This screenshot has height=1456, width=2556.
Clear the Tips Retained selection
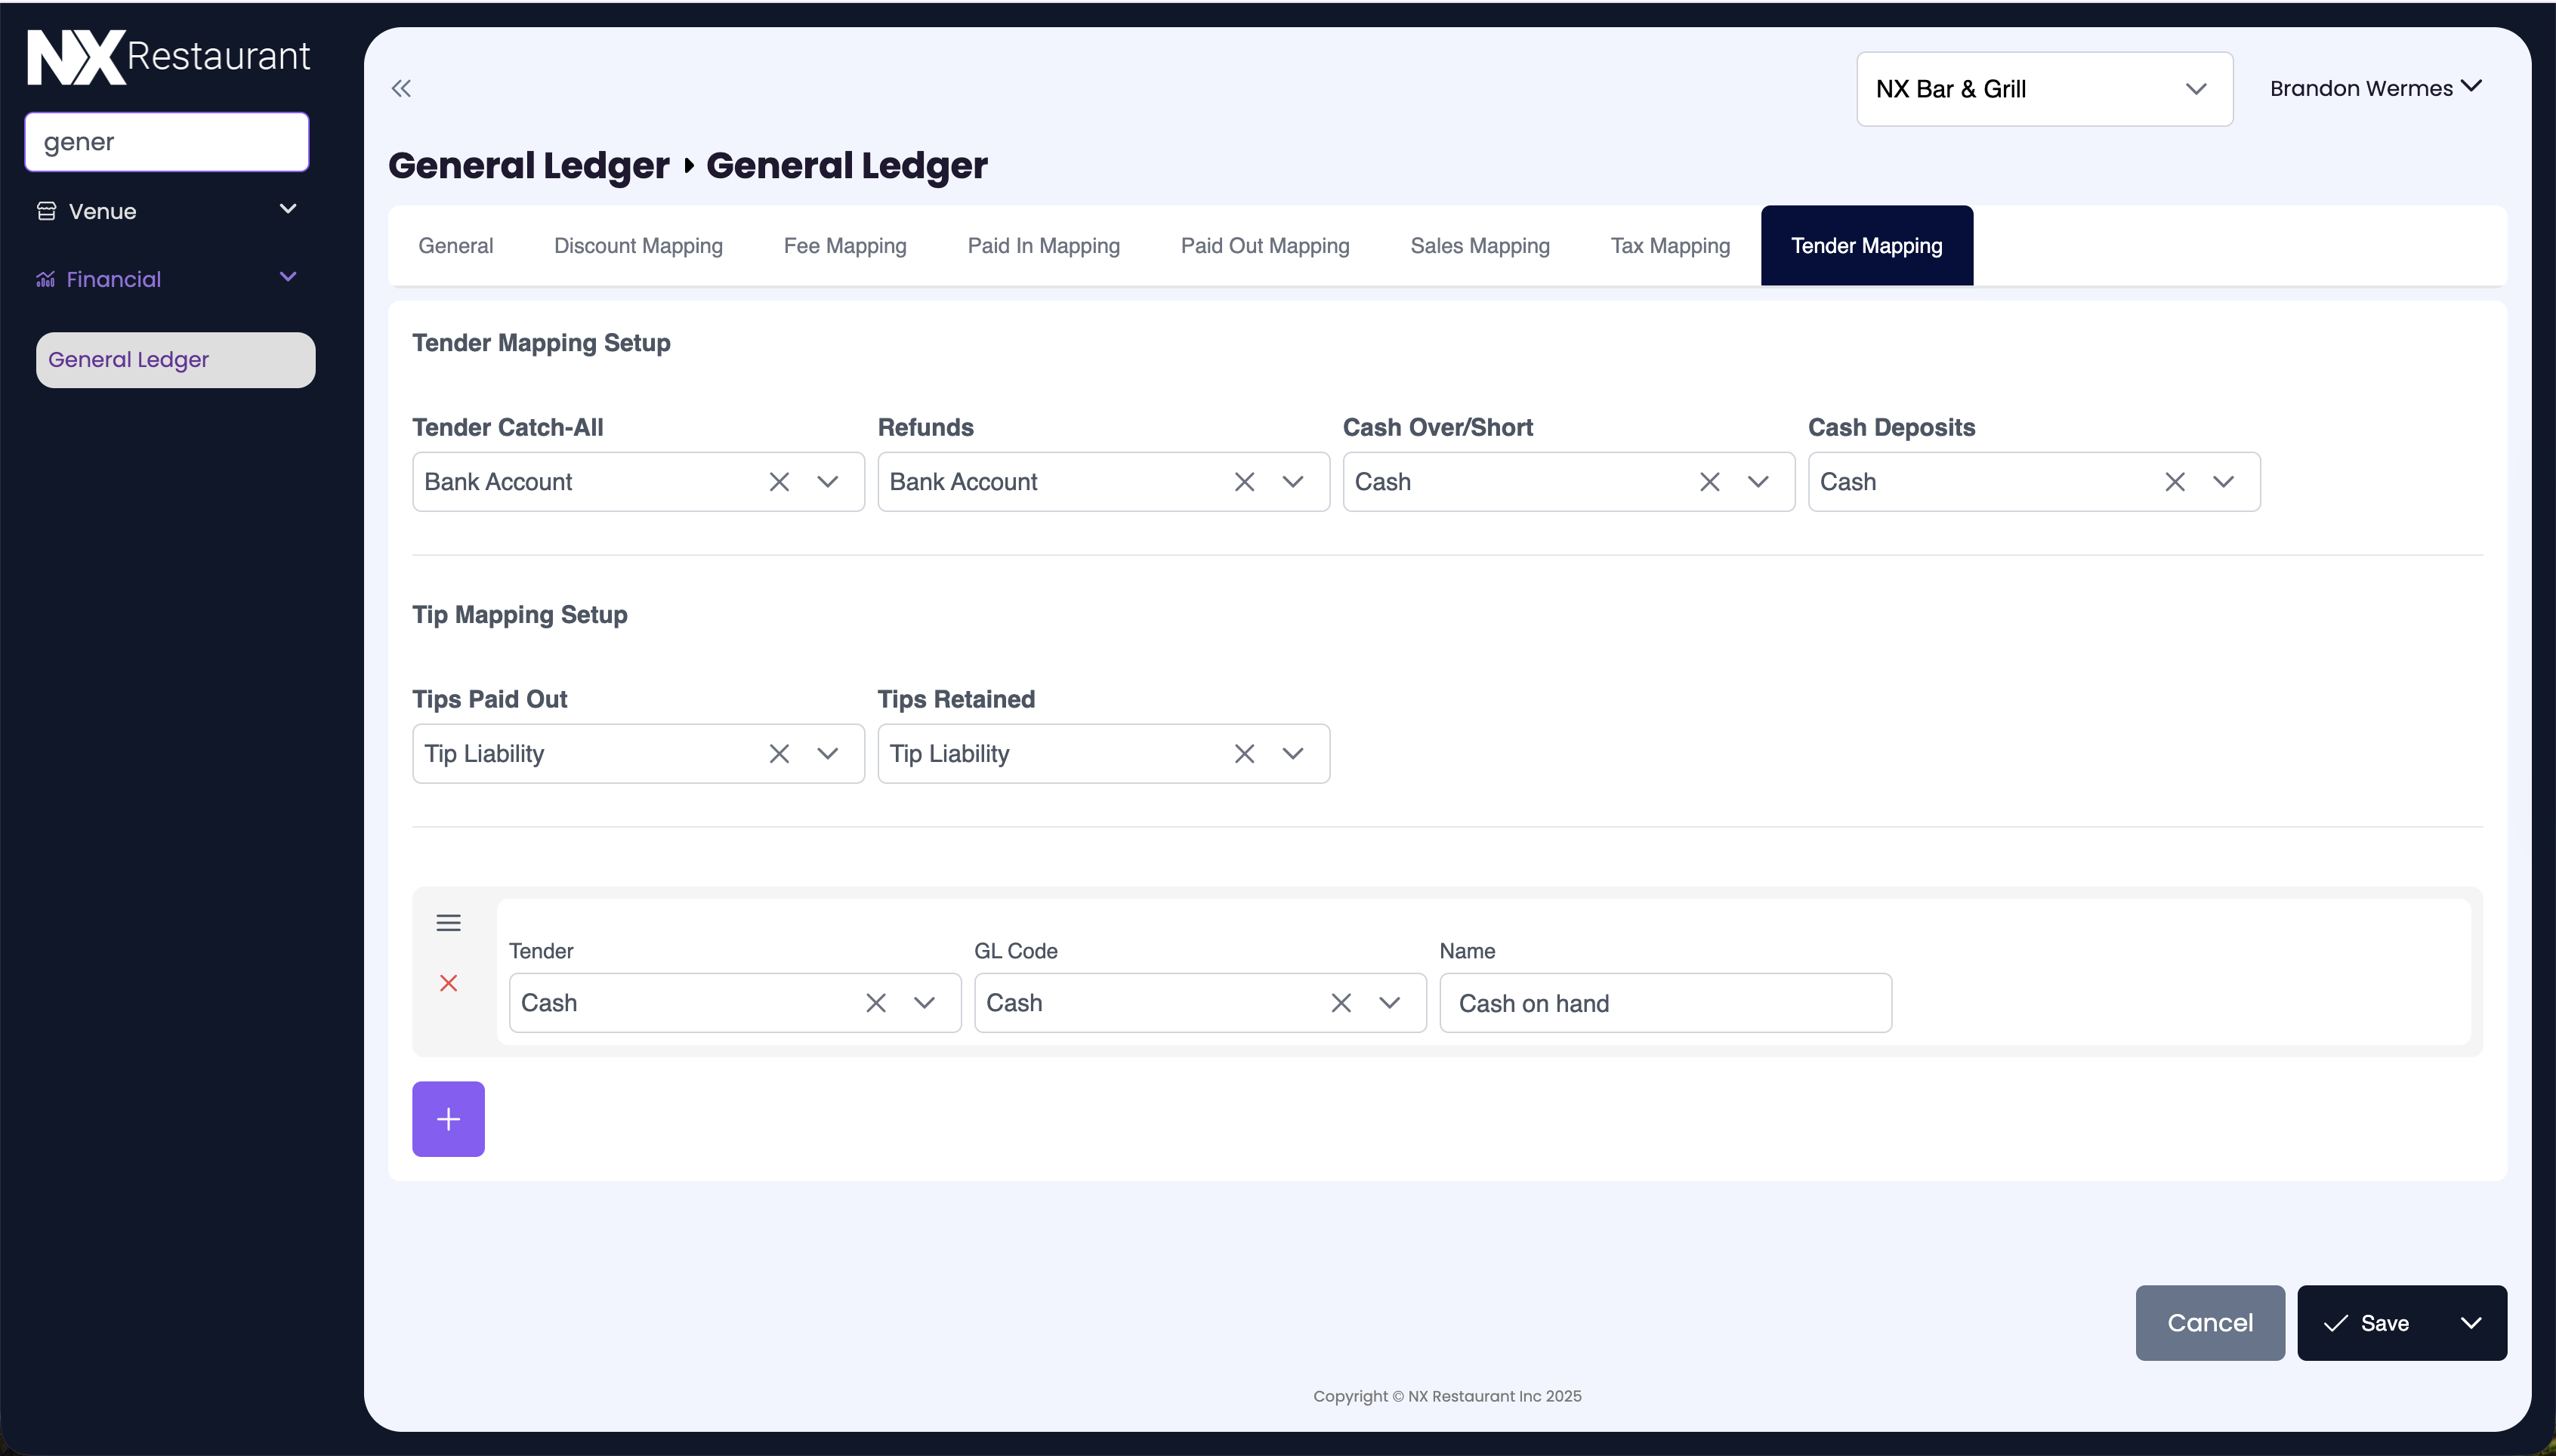click(1244, 754)
